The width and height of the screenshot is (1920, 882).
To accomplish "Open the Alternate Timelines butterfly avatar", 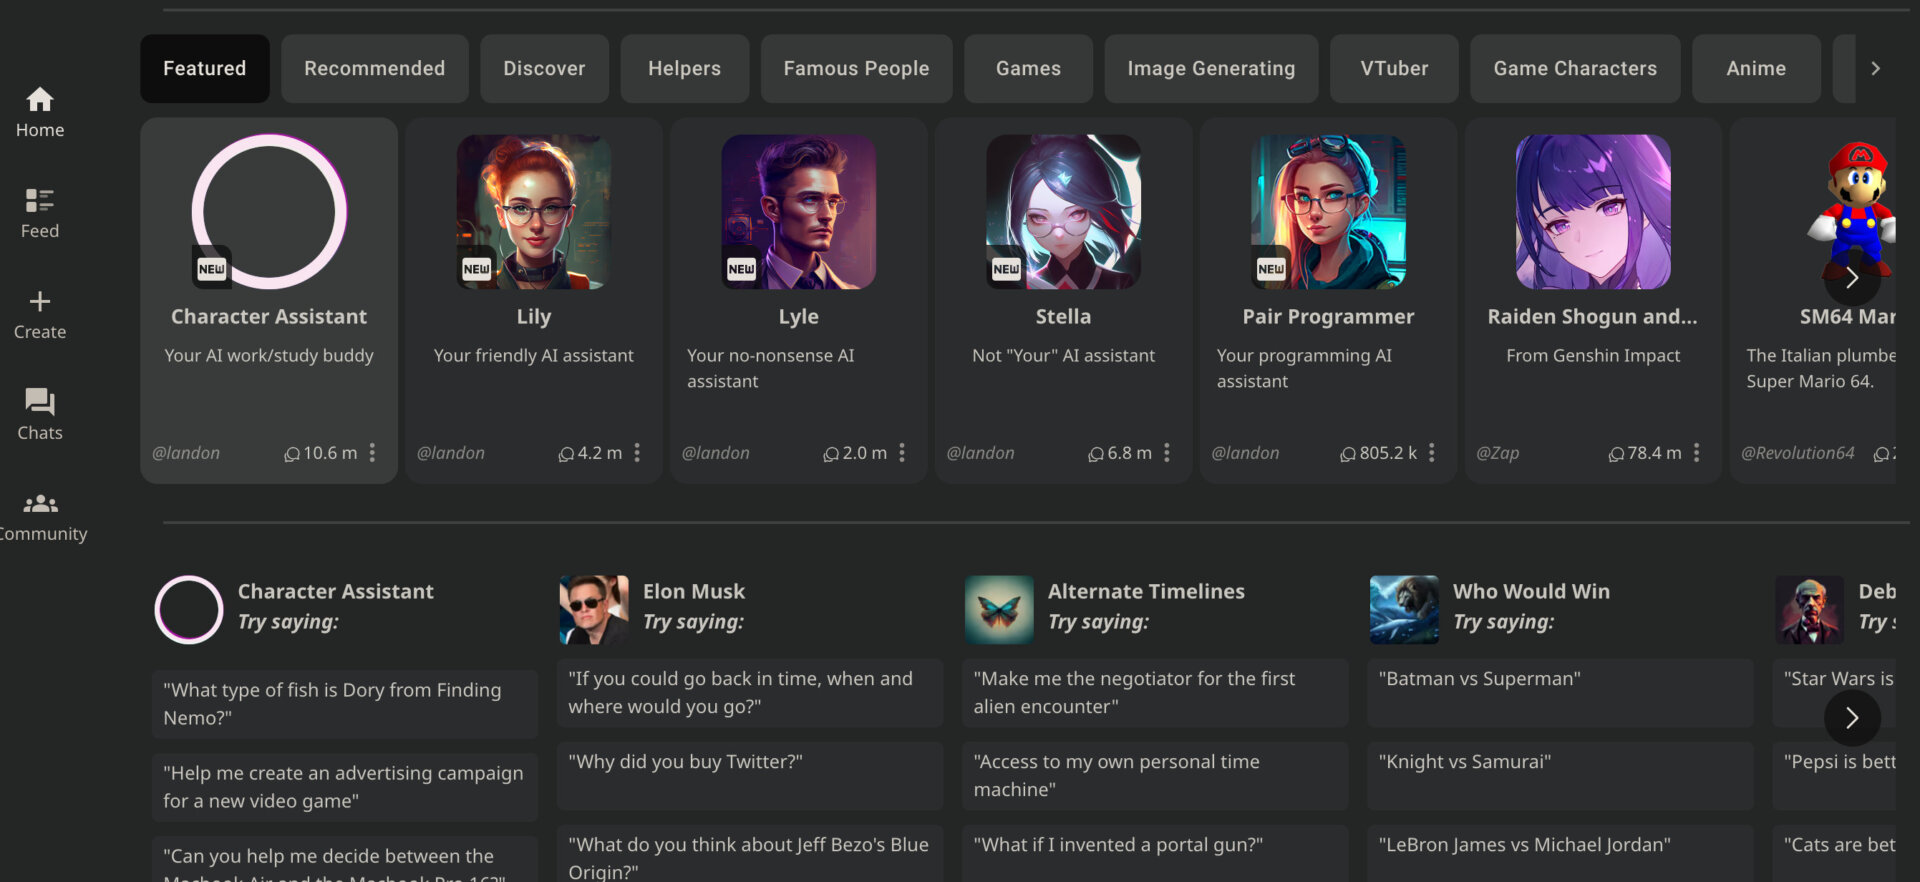I will click(x=999, y=609).
